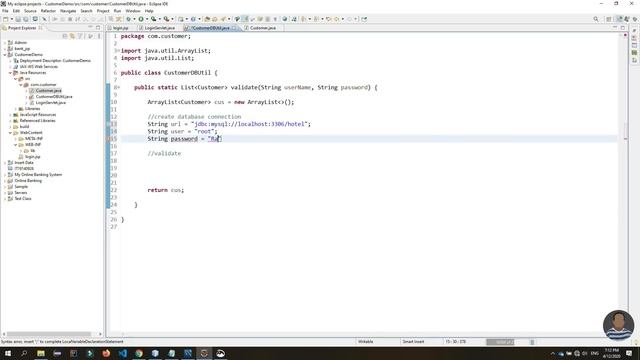
Task: Open Firefox from the taskbar
Action: coord(106,353)
